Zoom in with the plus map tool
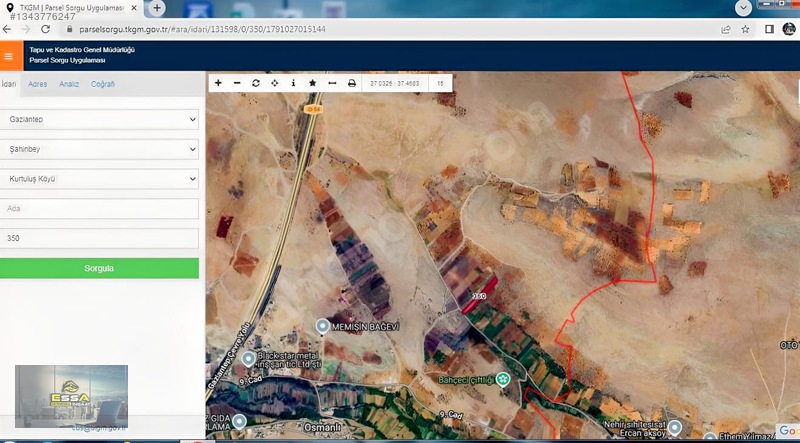The height and width of the screenshot is (443, 800). 218,83
